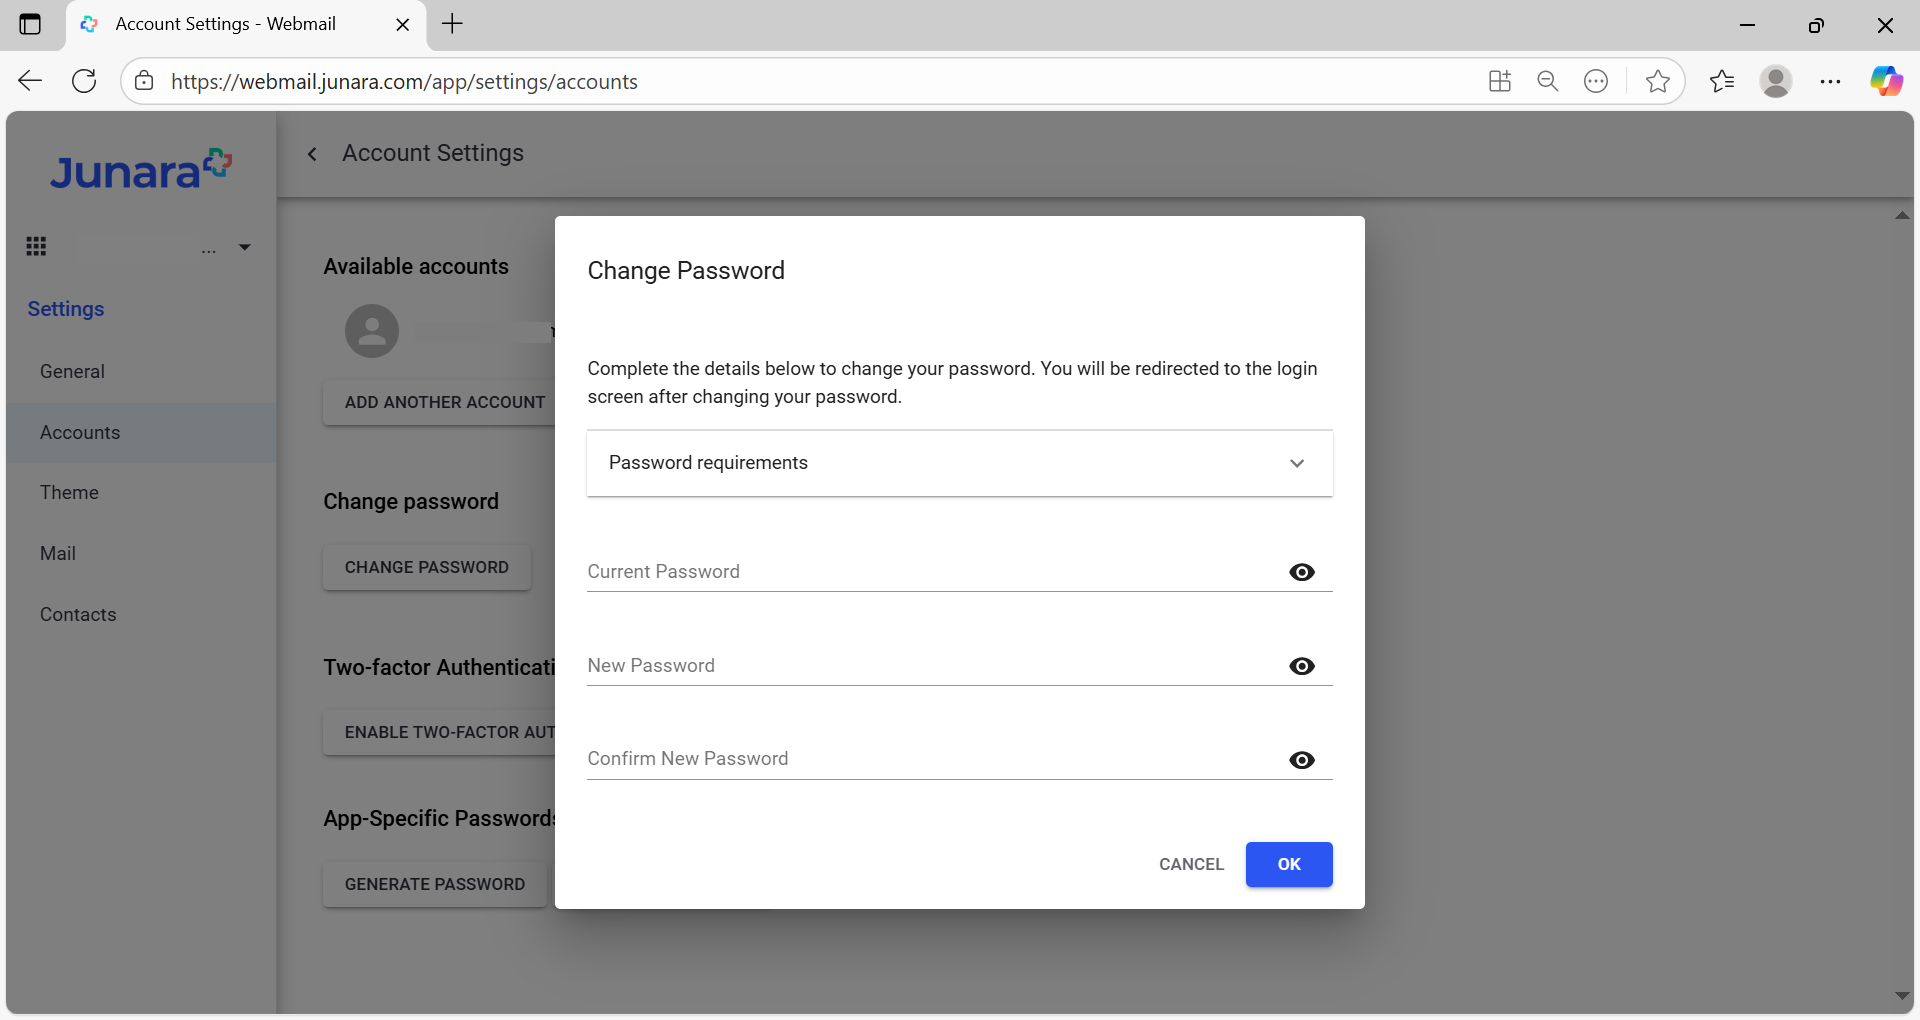The width and height of the screenshot is (1920, 1020).
Task: View site information lock icon
Action: coord(144,81)
